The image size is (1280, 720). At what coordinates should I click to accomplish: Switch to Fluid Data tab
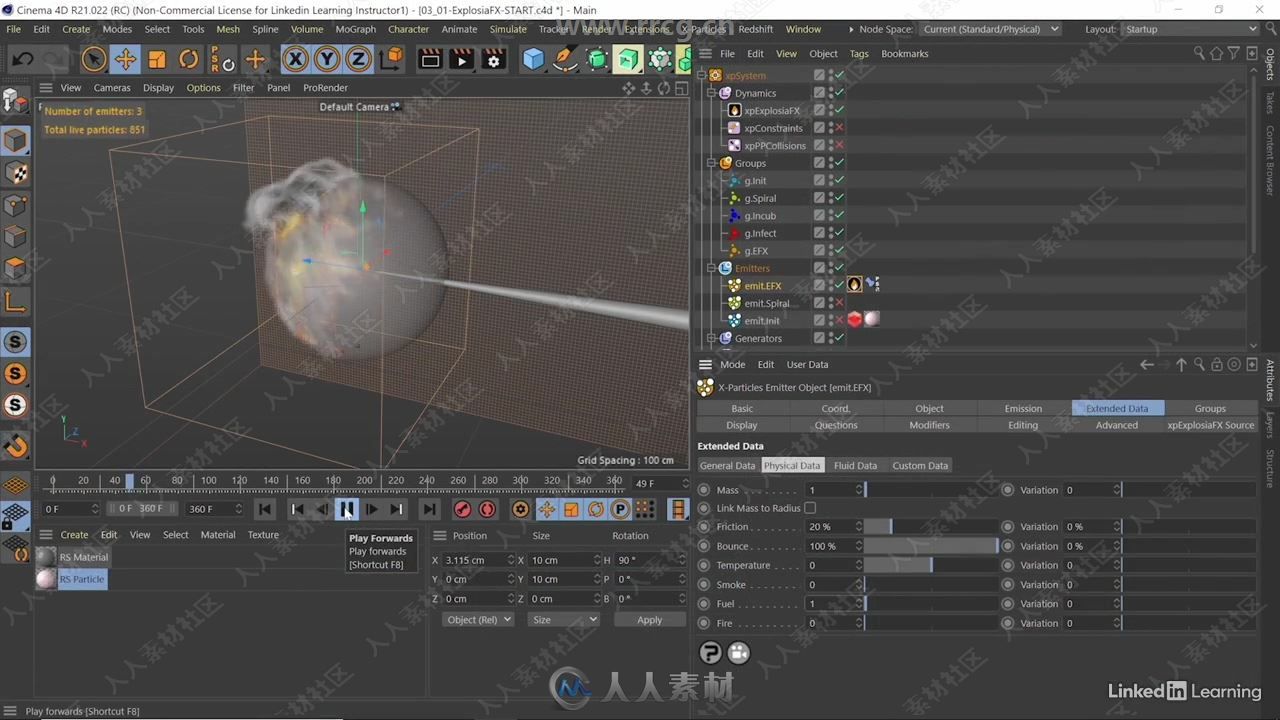[855, 466]
